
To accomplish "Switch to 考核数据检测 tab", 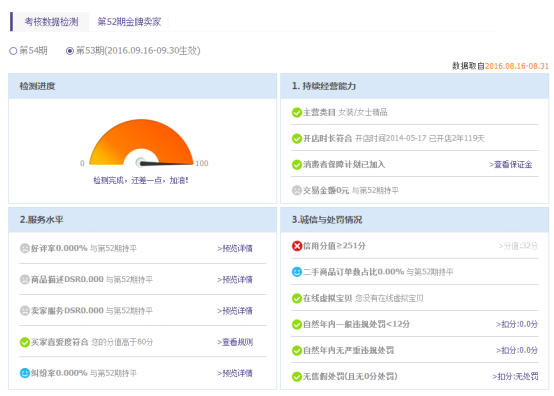I will [51, 22].
